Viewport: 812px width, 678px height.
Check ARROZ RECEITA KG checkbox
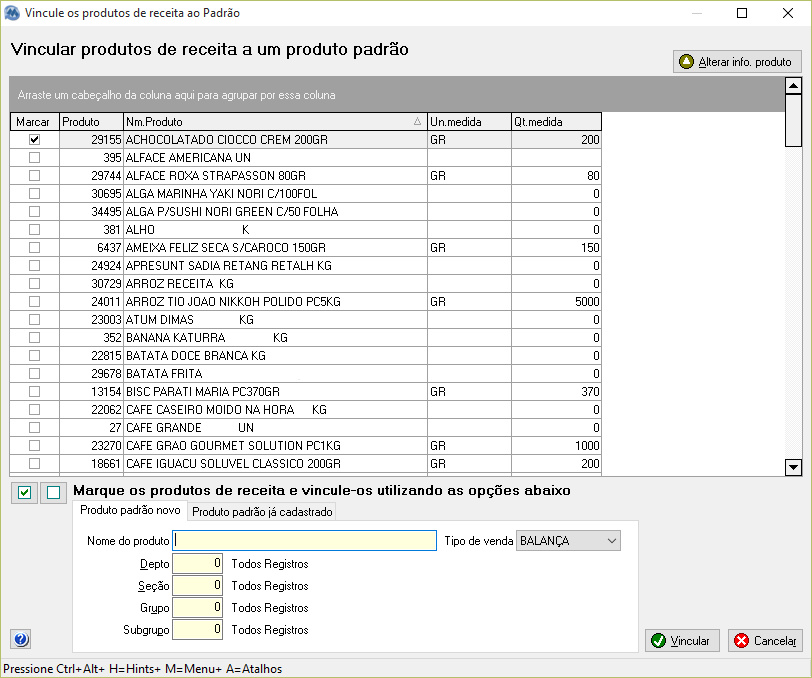[x=34, y=283]
